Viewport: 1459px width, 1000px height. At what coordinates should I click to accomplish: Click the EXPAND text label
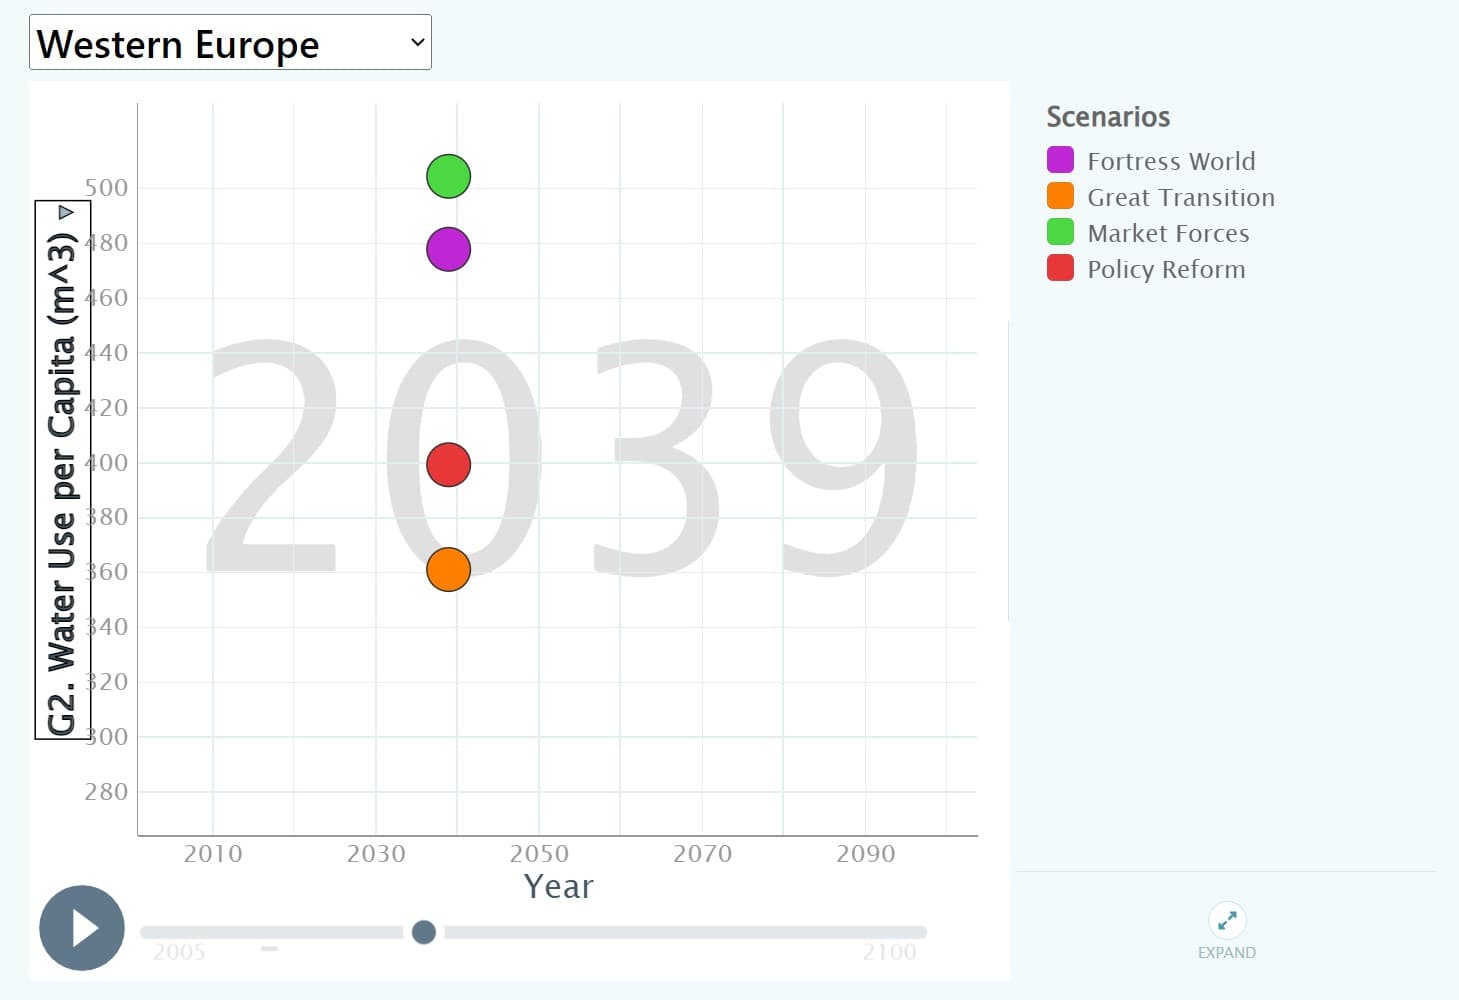[1226, 953]
